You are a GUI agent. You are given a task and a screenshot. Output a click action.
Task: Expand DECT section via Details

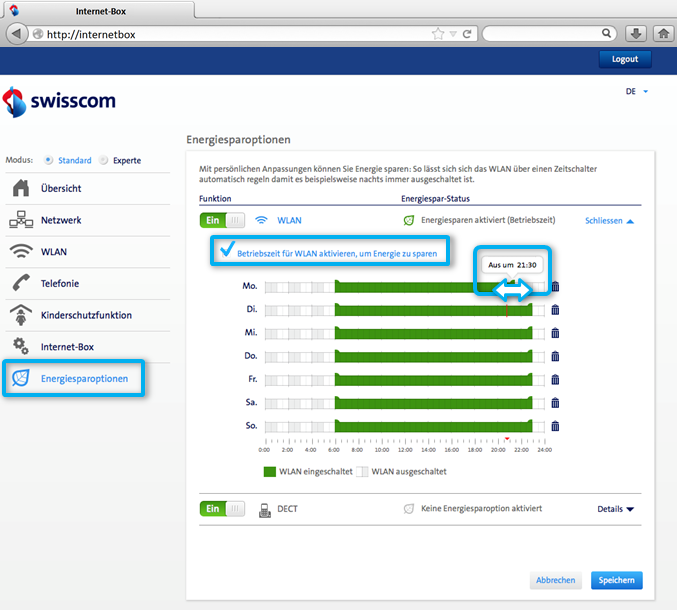click(x=615, y=509)
